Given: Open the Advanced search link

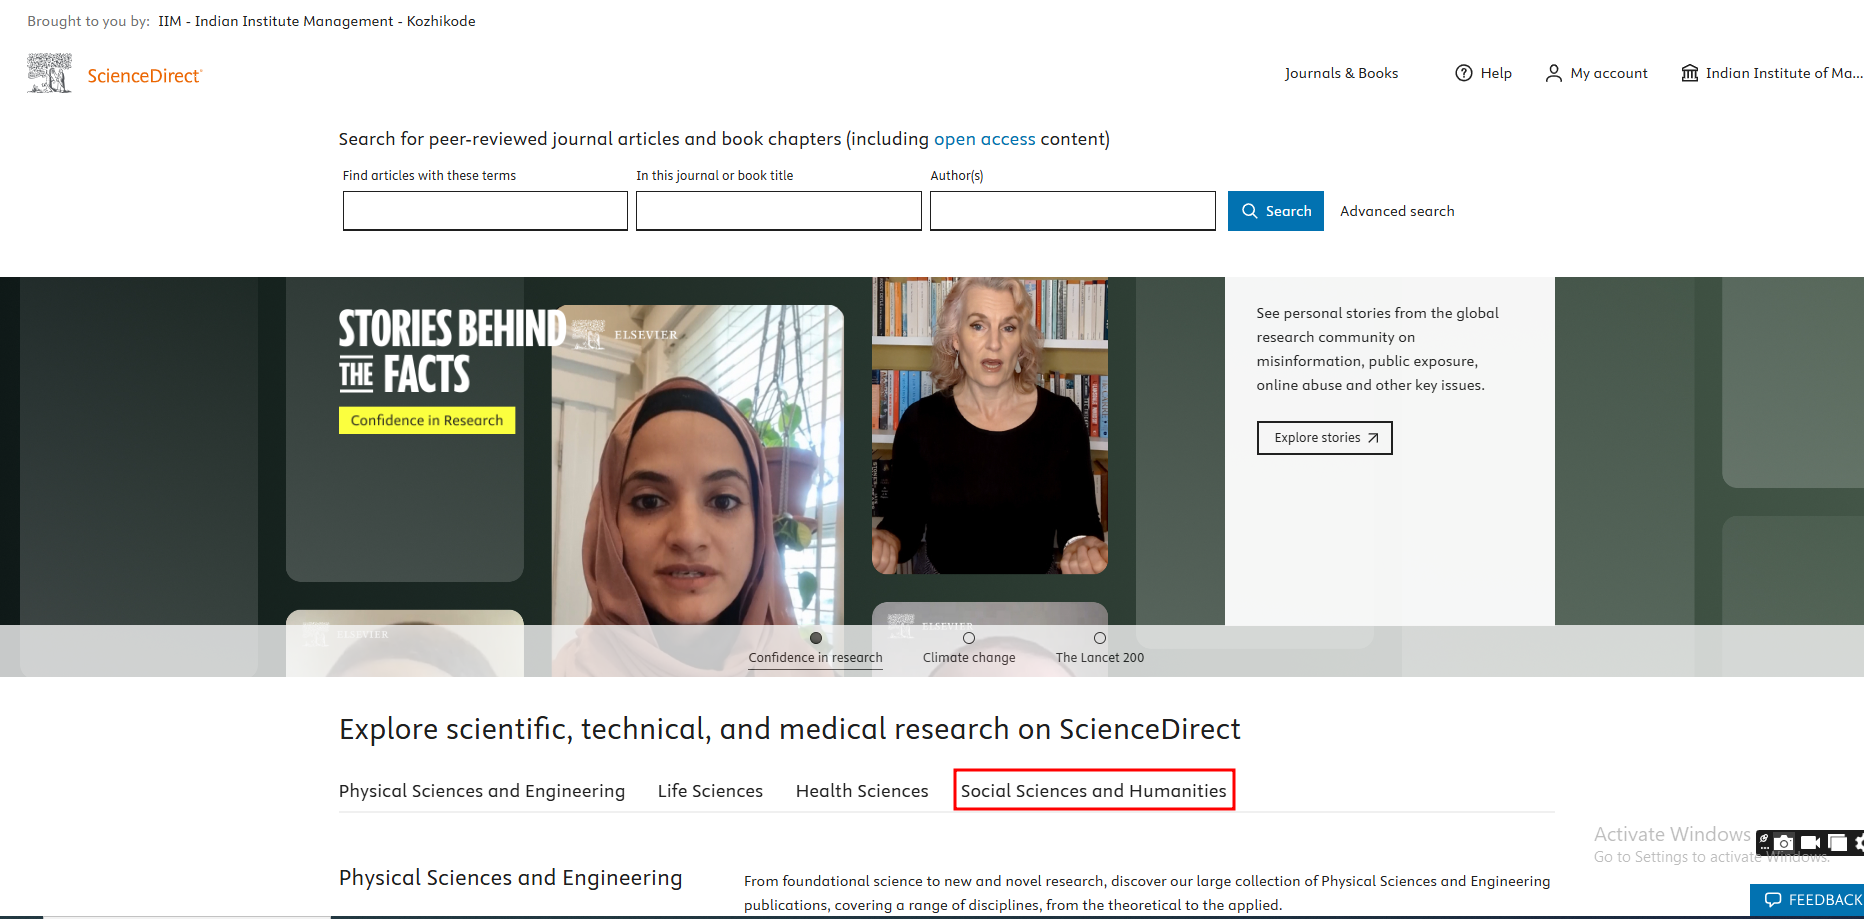Looking at the screenshot, I should click(1397, 211).
